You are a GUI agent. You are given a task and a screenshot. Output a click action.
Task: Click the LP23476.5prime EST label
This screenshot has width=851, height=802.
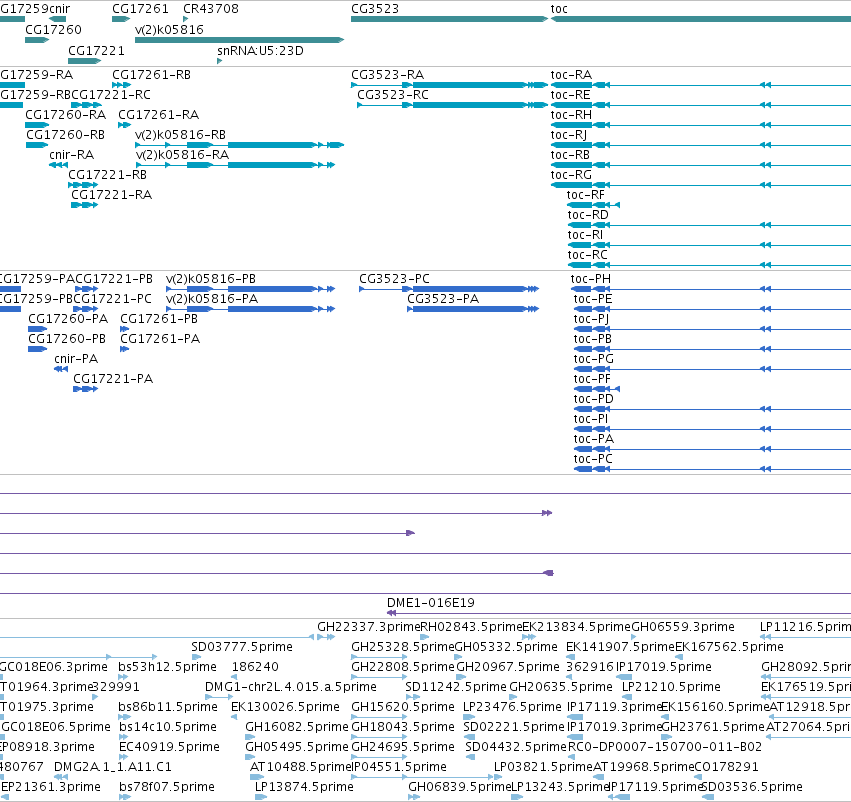(x=512, y=706)
